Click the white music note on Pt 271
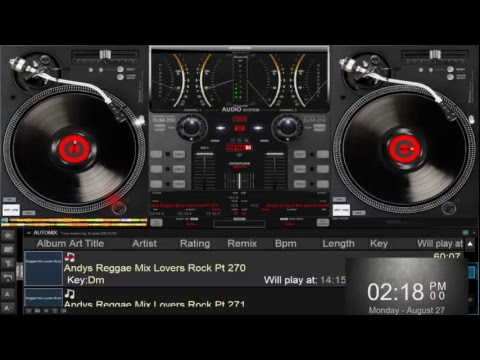The height and width of the screenshot is (360, 480). (70, 294)
